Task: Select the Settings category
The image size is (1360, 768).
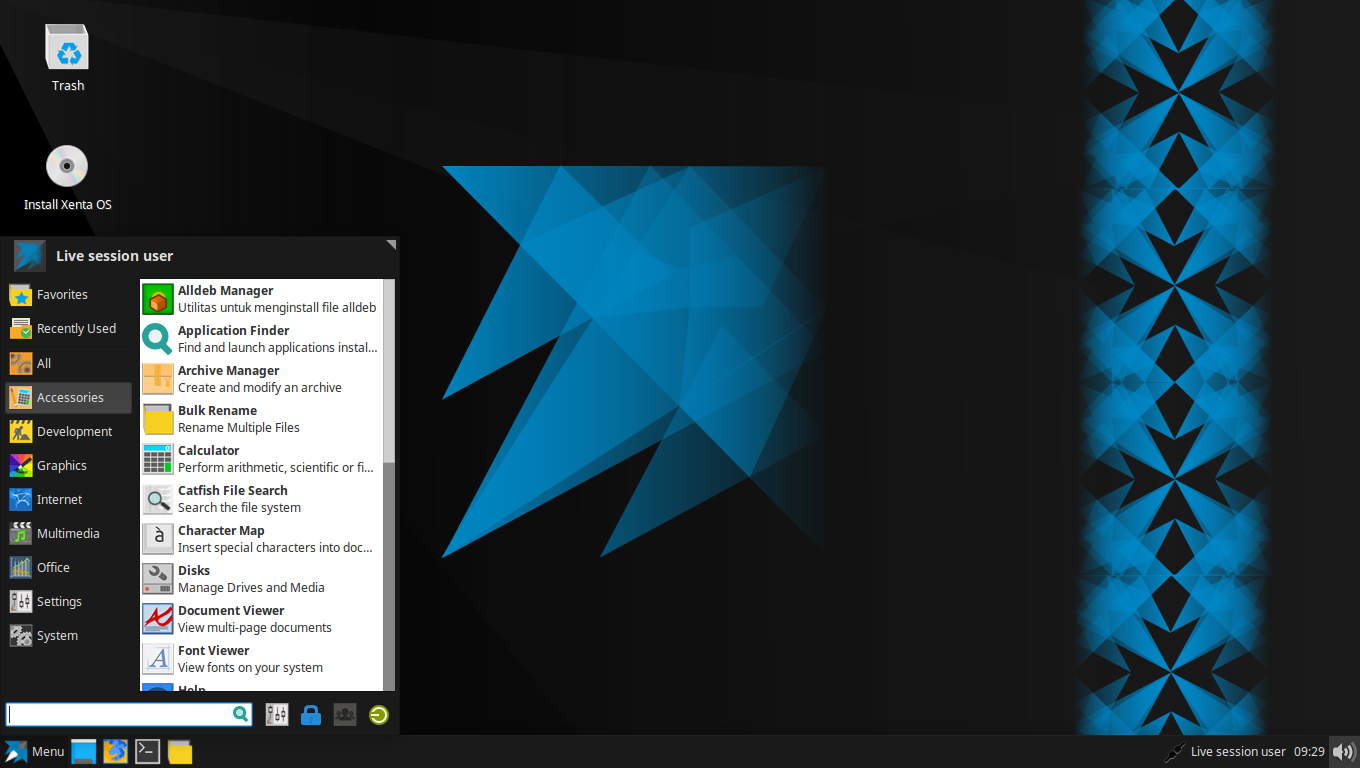Action: (x=68, y=601)
